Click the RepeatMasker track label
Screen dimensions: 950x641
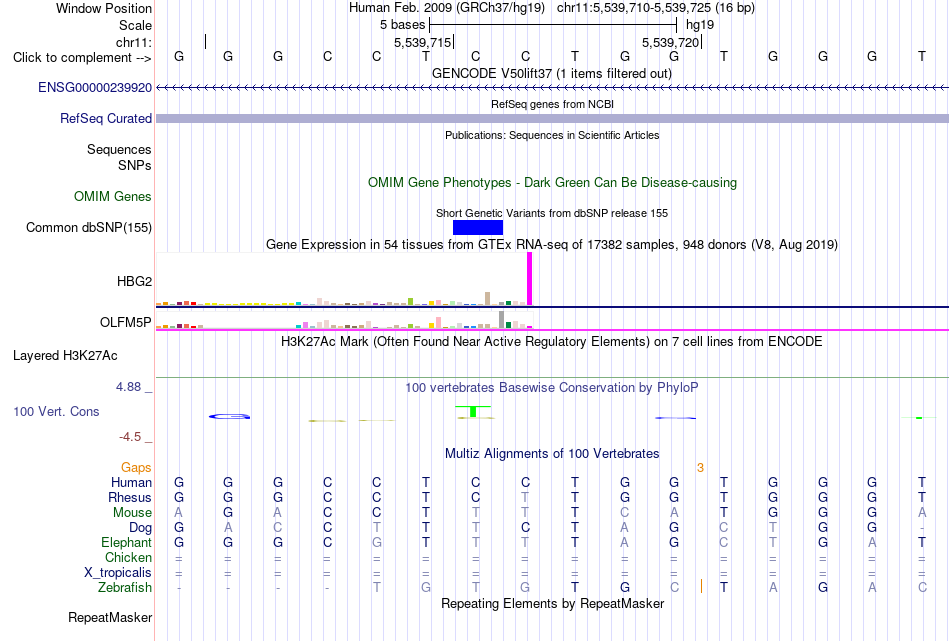[x=110, y=617]
